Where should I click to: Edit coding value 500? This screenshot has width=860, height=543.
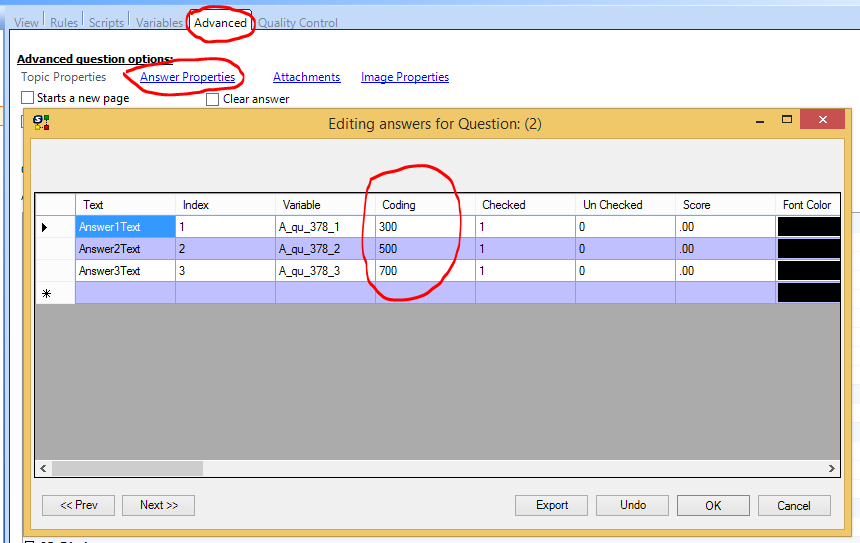click(x=425, y=248)
